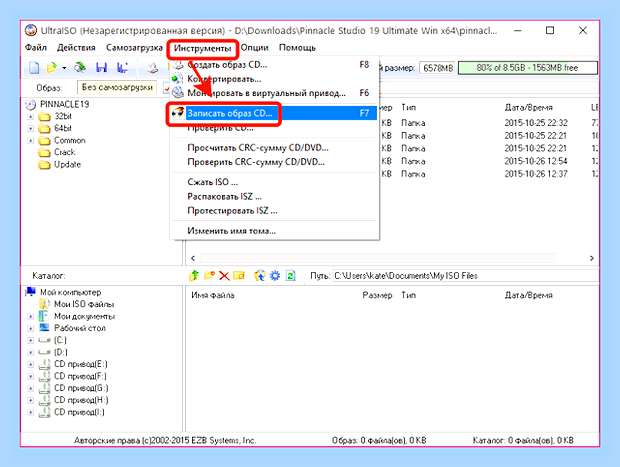Expand the Common folder node
This screenshot has height=467, width=620.
[x=30, y=141]
